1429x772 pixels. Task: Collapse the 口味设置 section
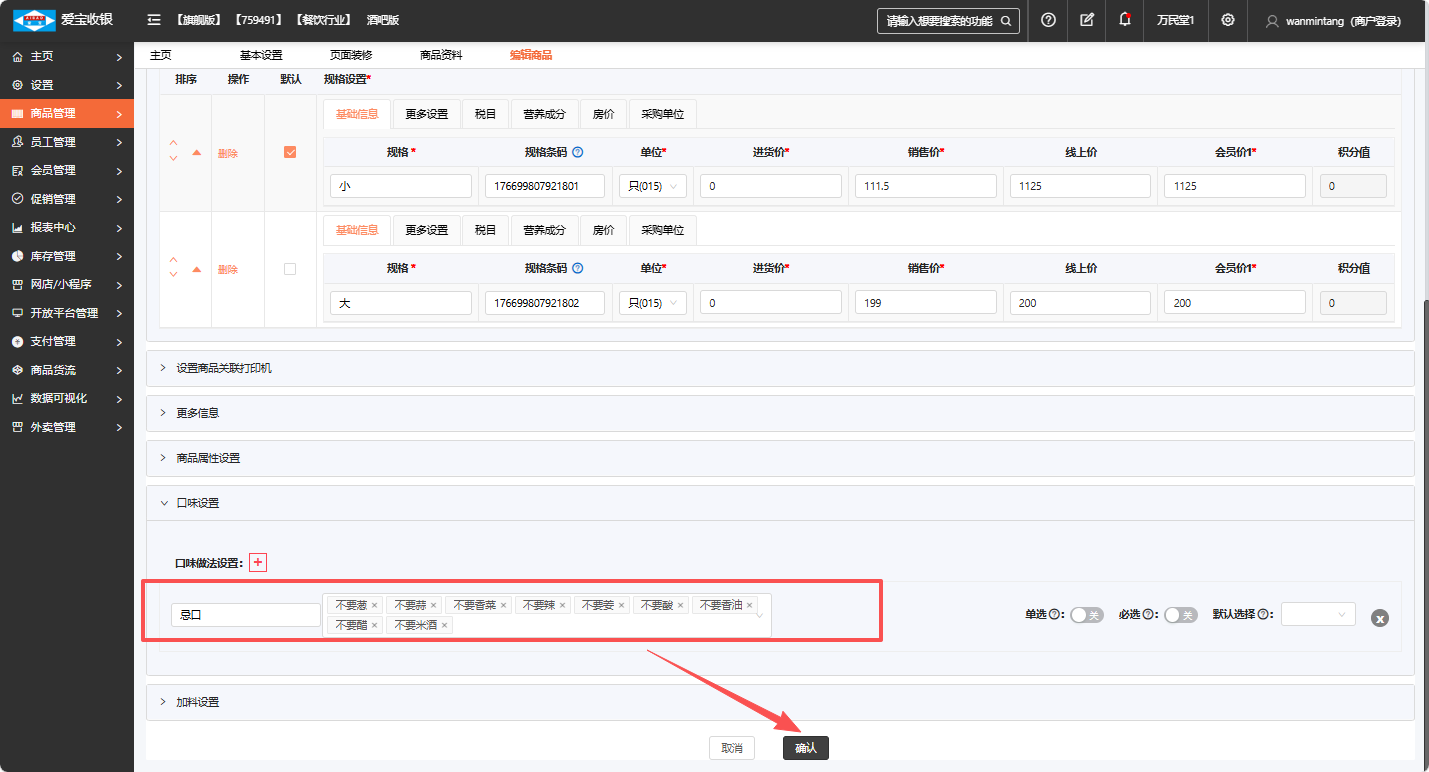[780, 503]
